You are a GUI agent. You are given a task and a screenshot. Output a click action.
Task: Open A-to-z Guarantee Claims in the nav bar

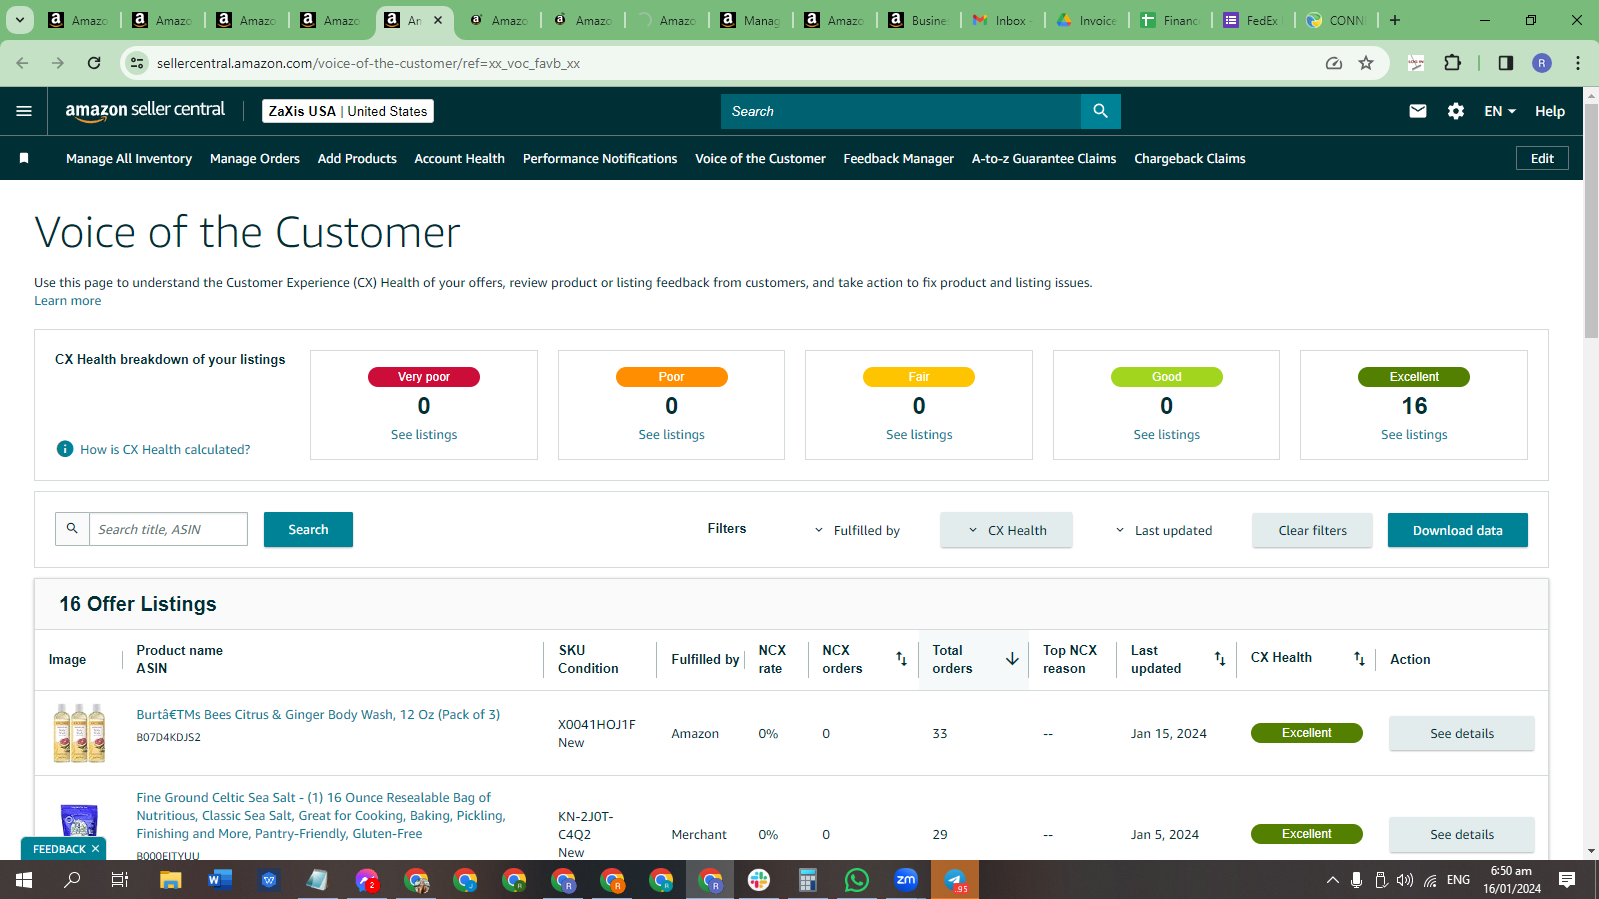pos(1044,158)
